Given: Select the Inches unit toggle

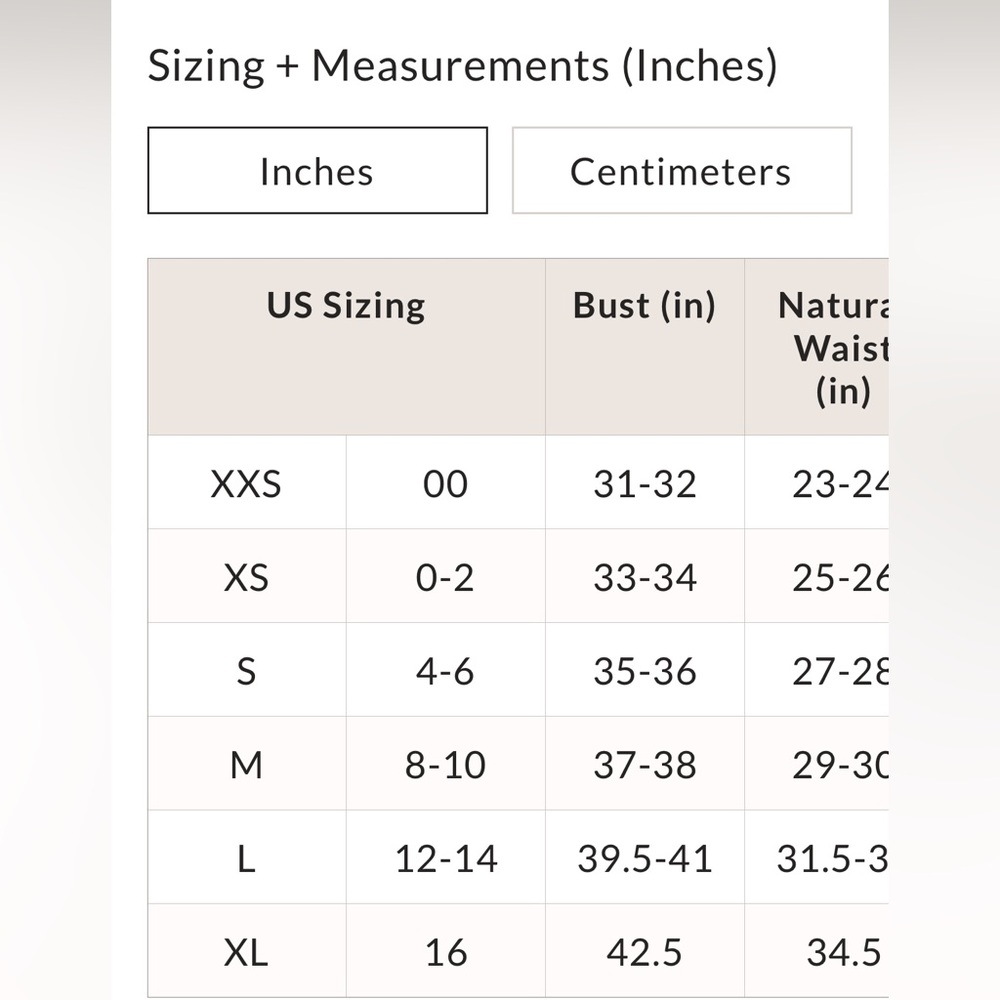Looking at the screenshot, I should 318,170.
